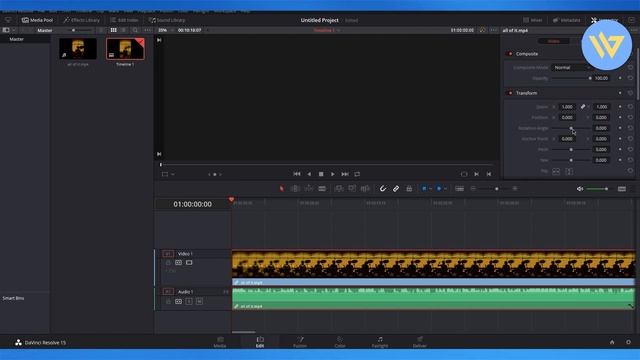
Task: Go to previous clip edit point
Action: (489, 174)
